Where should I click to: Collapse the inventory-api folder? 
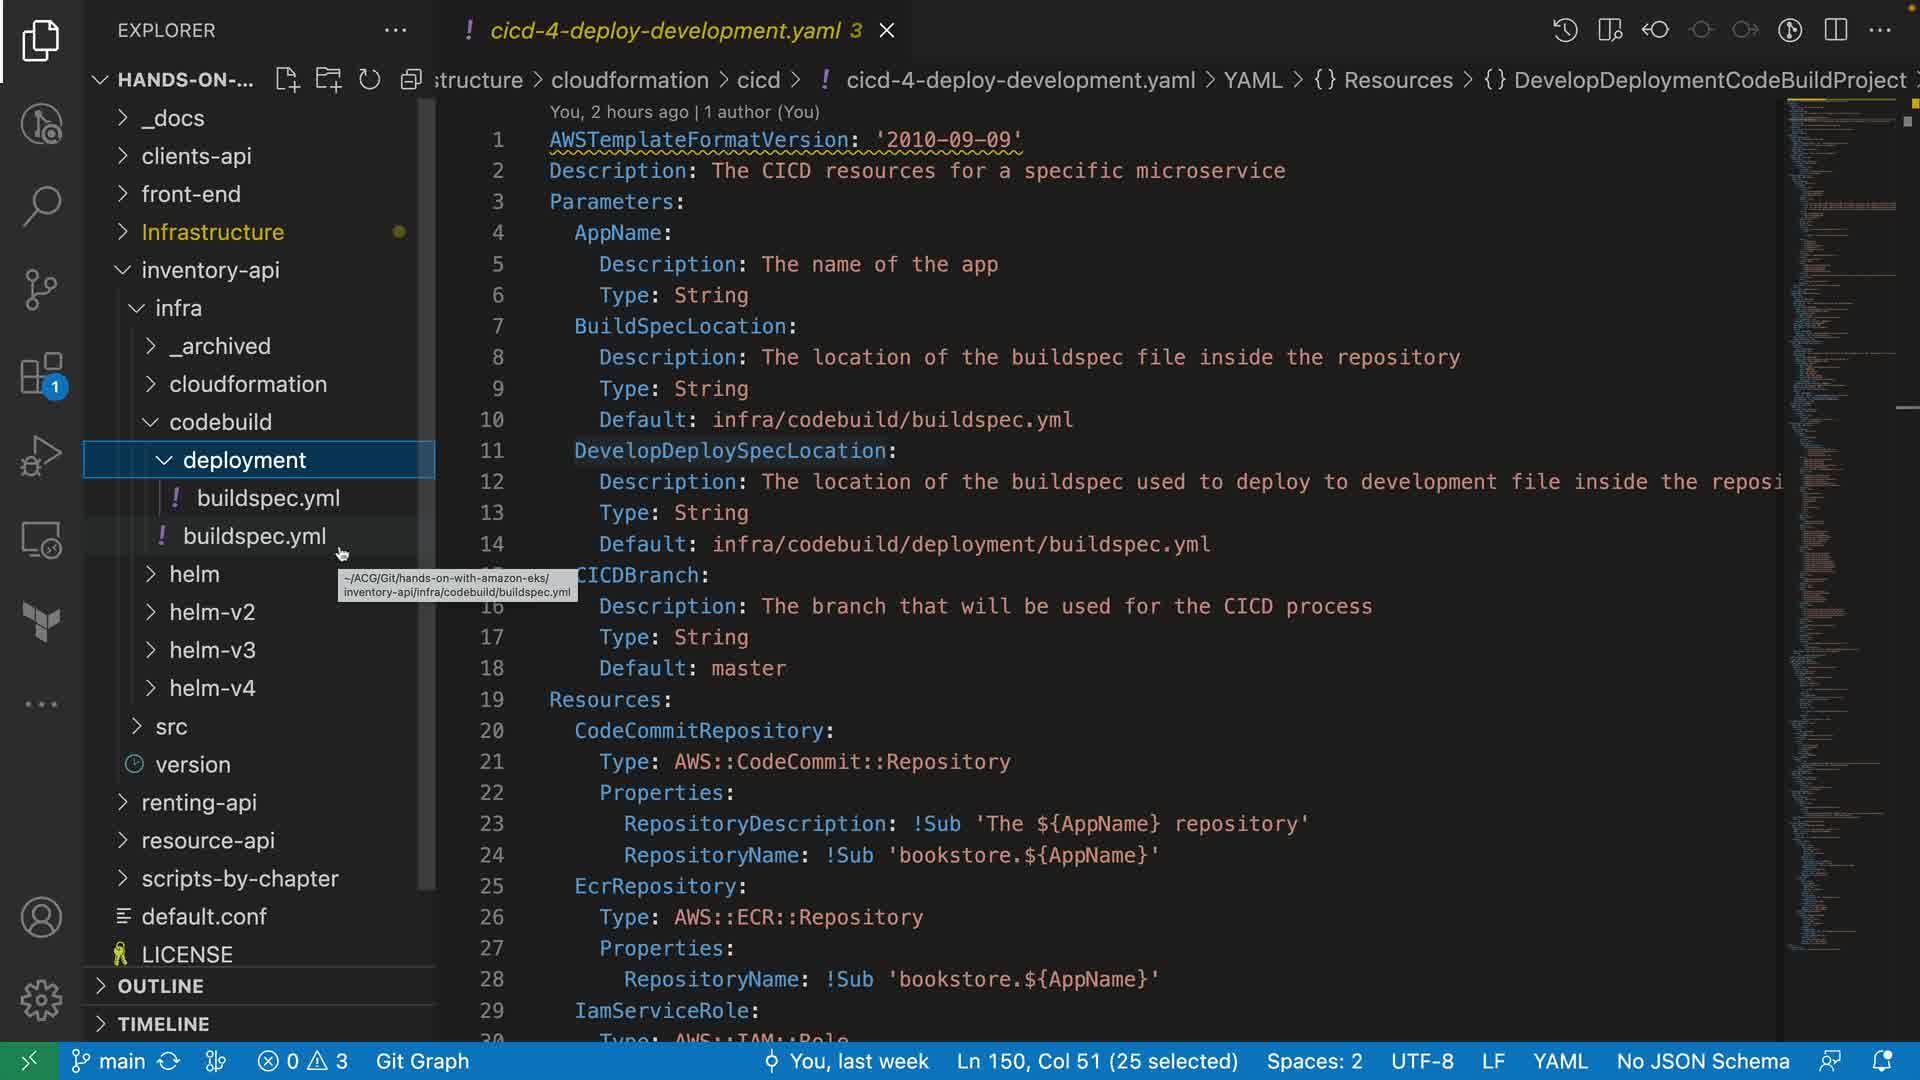coord(210,270)
